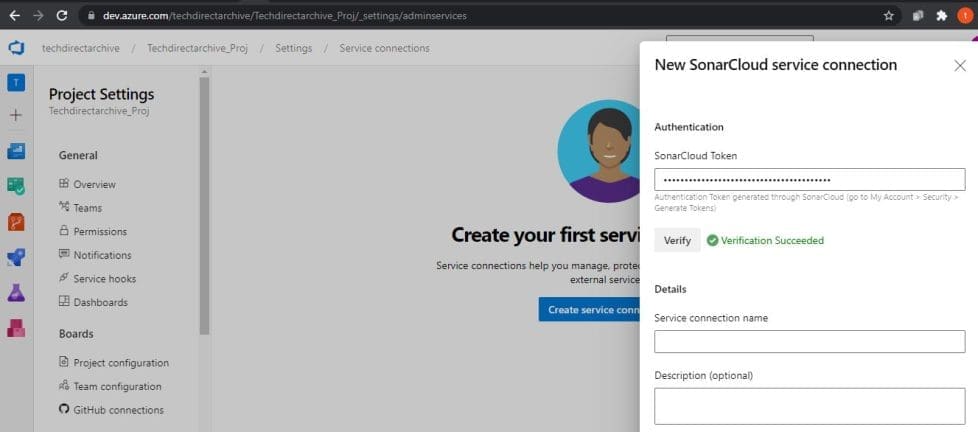Click Techdirectarchive_Proj breadcrumb link

click(198, 48)
